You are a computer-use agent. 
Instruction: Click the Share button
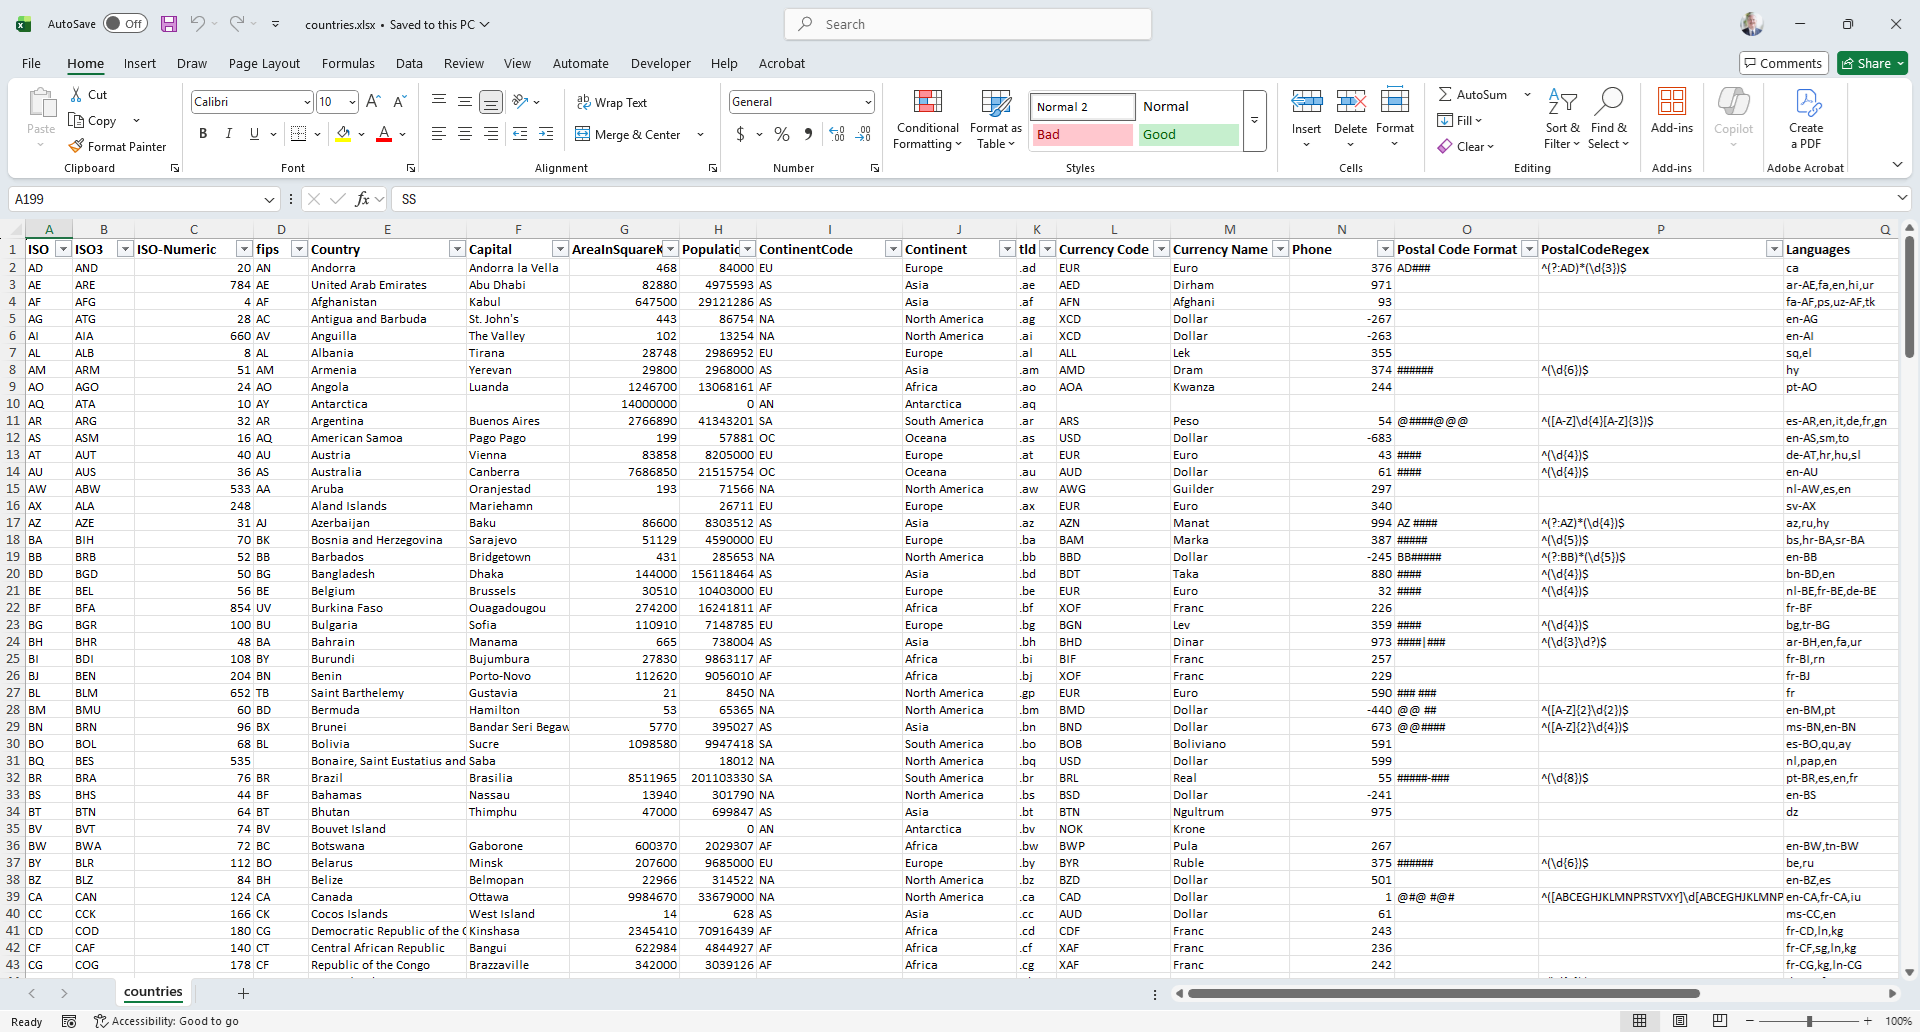(1872, 63)
